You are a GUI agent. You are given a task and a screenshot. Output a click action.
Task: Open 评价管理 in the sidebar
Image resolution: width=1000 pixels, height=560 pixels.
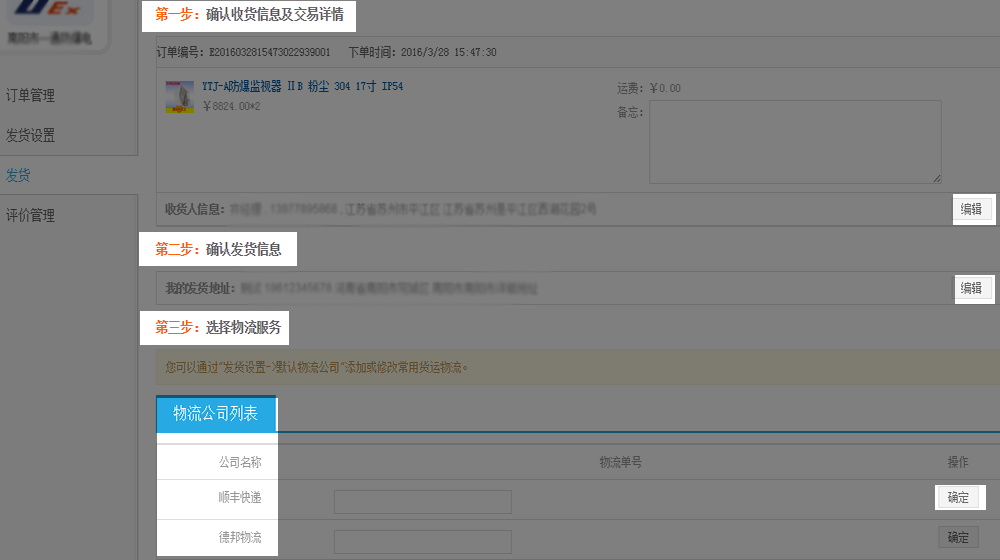coord(30,215)
